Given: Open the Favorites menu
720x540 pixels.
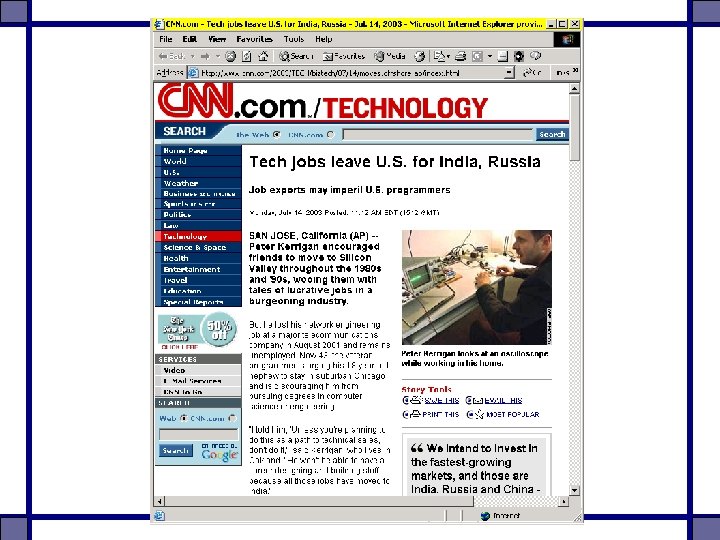Looking at the screenshot, I should 254,39.
